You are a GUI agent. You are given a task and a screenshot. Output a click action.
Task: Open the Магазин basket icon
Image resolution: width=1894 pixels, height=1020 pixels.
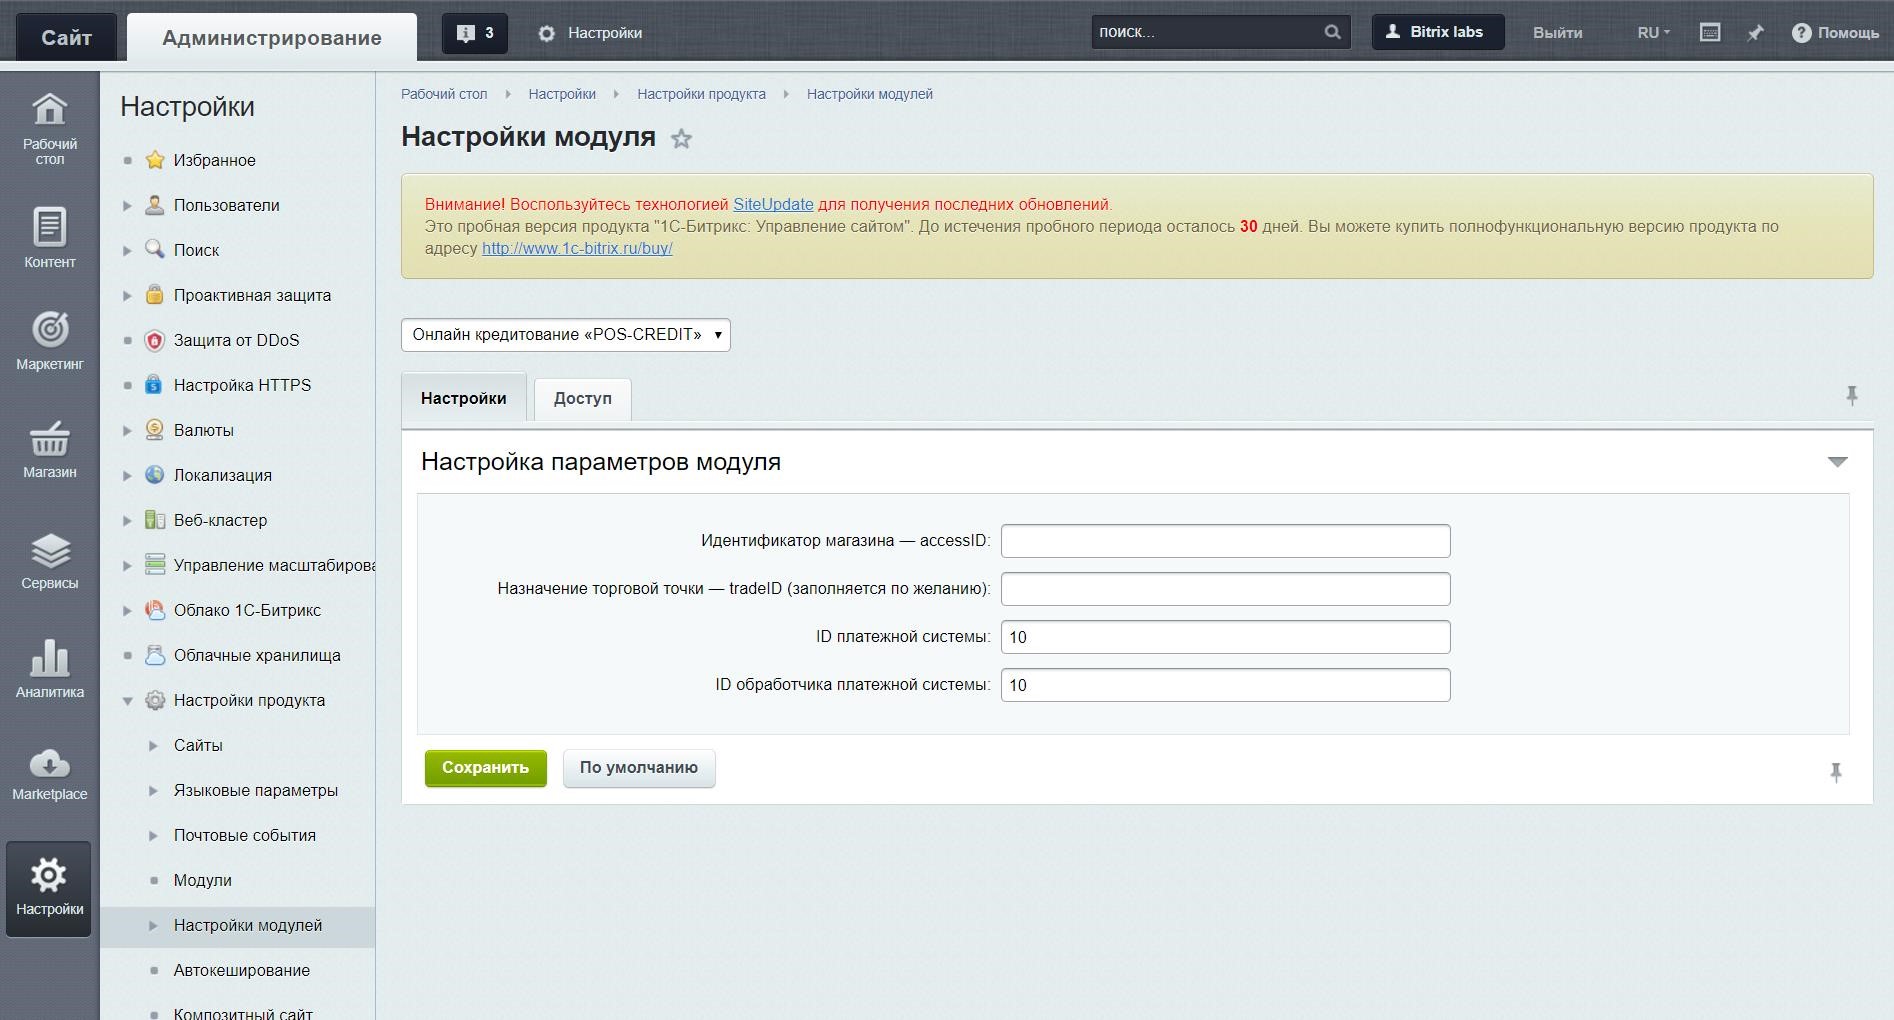tap(49, 449)
